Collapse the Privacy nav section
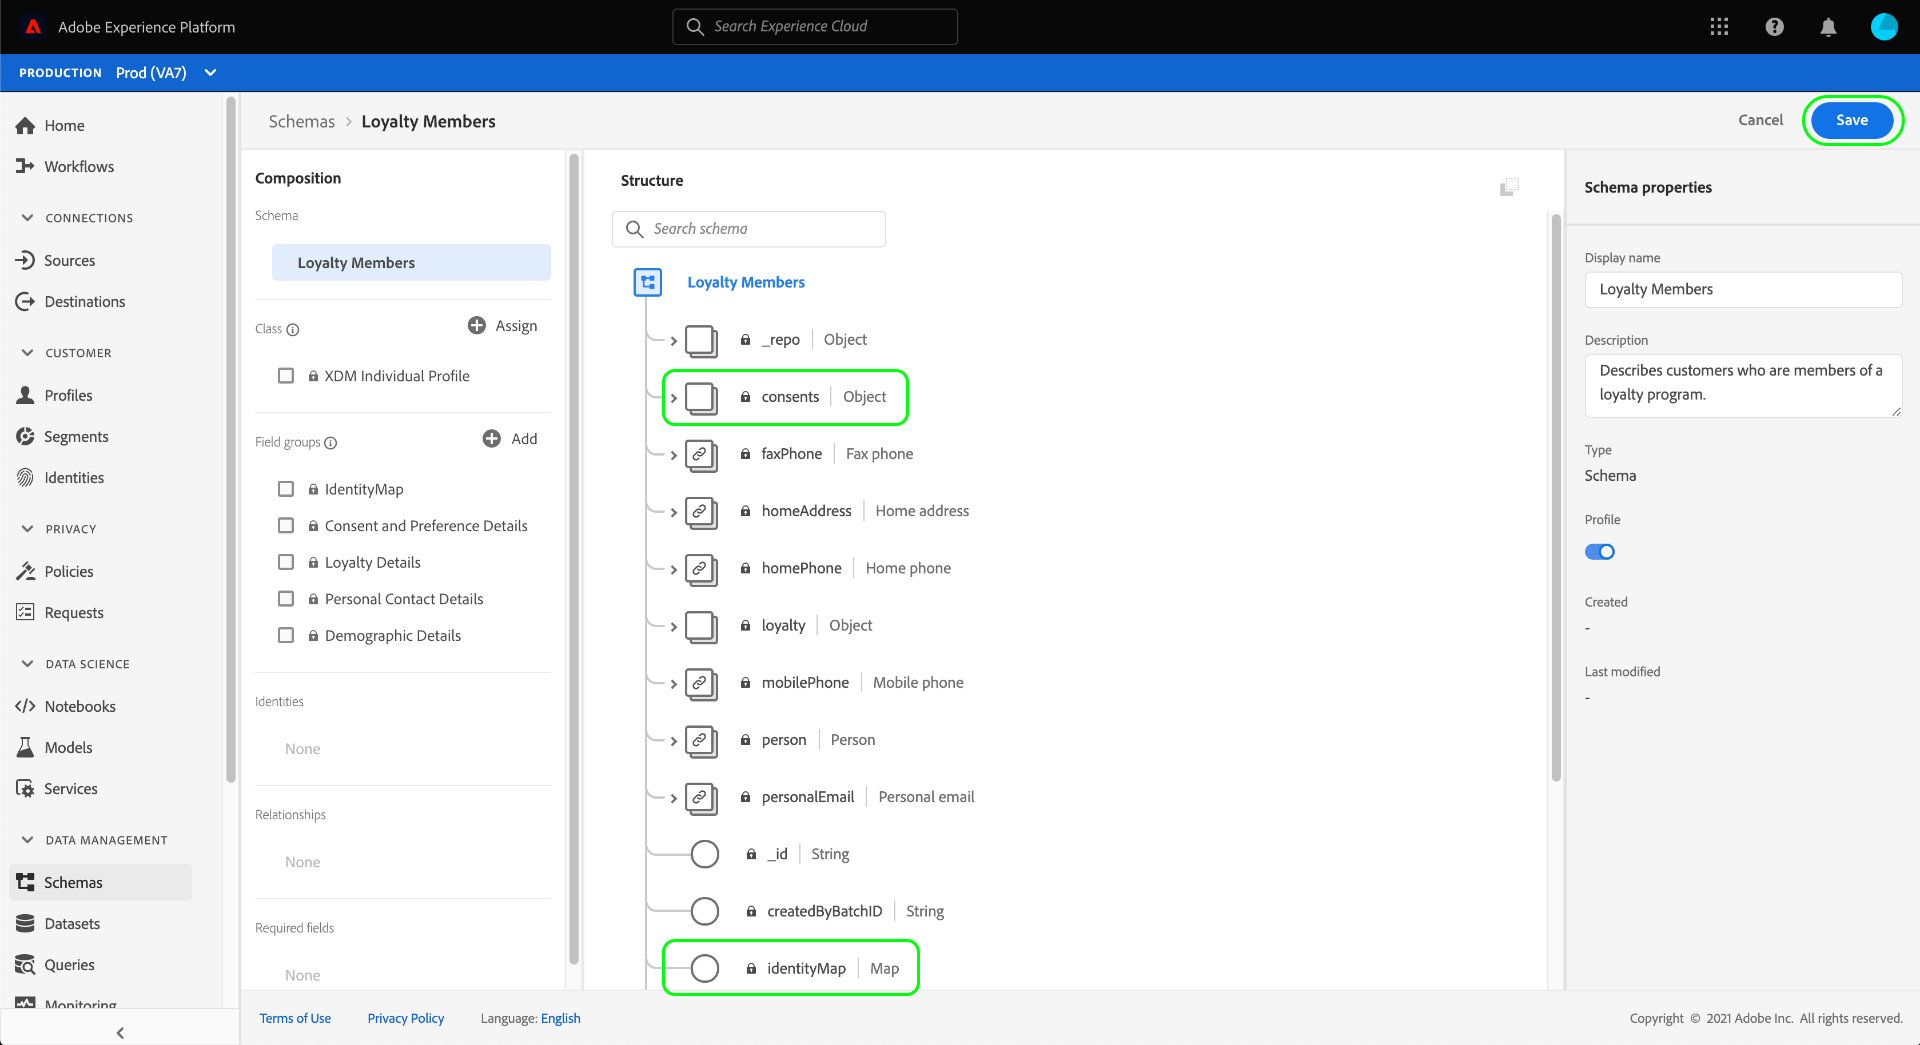The width and height of the screenshot is (1920, 1045). coord(27,528)
